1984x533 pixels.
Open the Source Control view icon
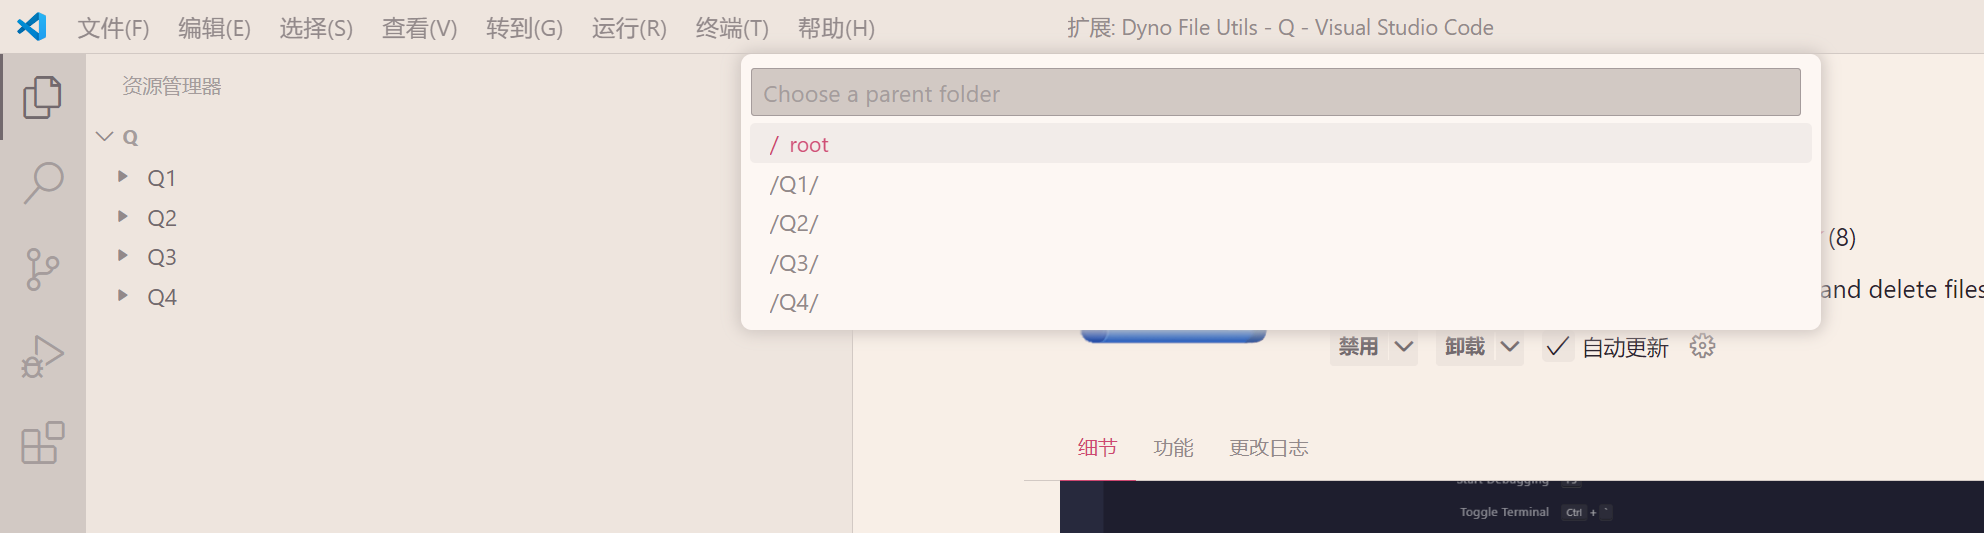tap(42, 269)
